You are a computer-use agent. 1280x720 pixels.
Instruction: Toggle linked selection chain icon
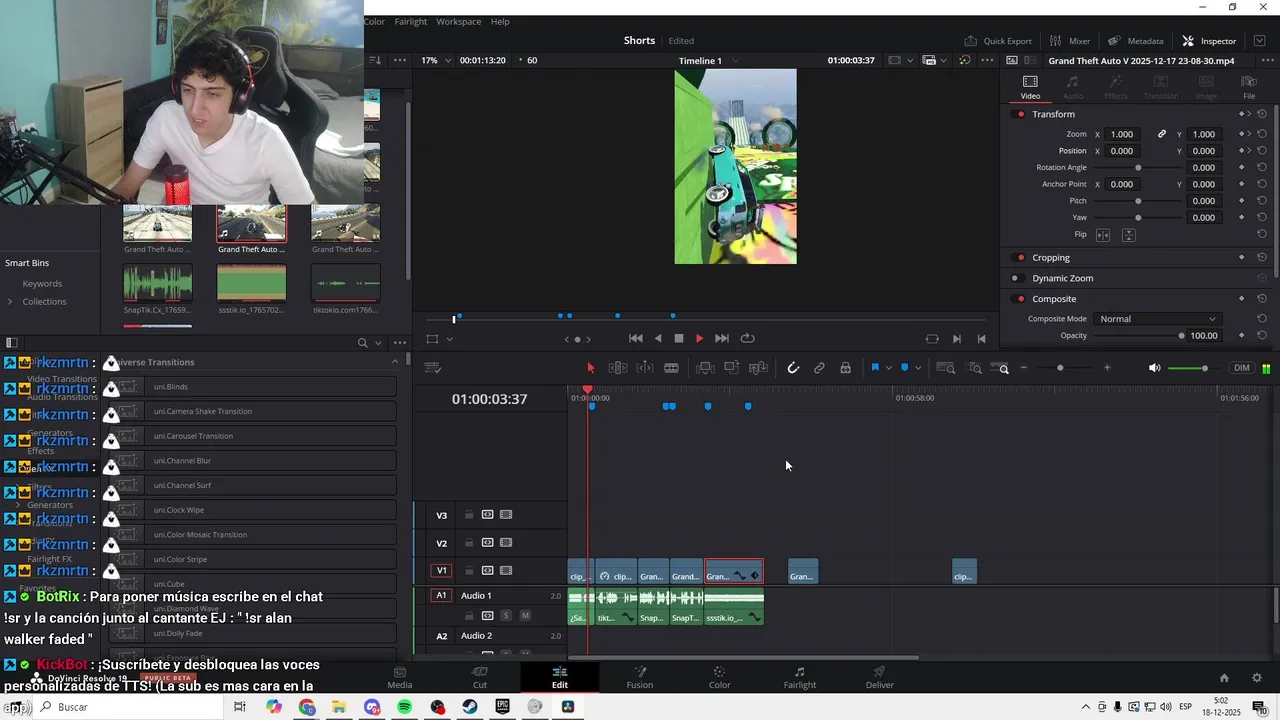pos(819,368)
